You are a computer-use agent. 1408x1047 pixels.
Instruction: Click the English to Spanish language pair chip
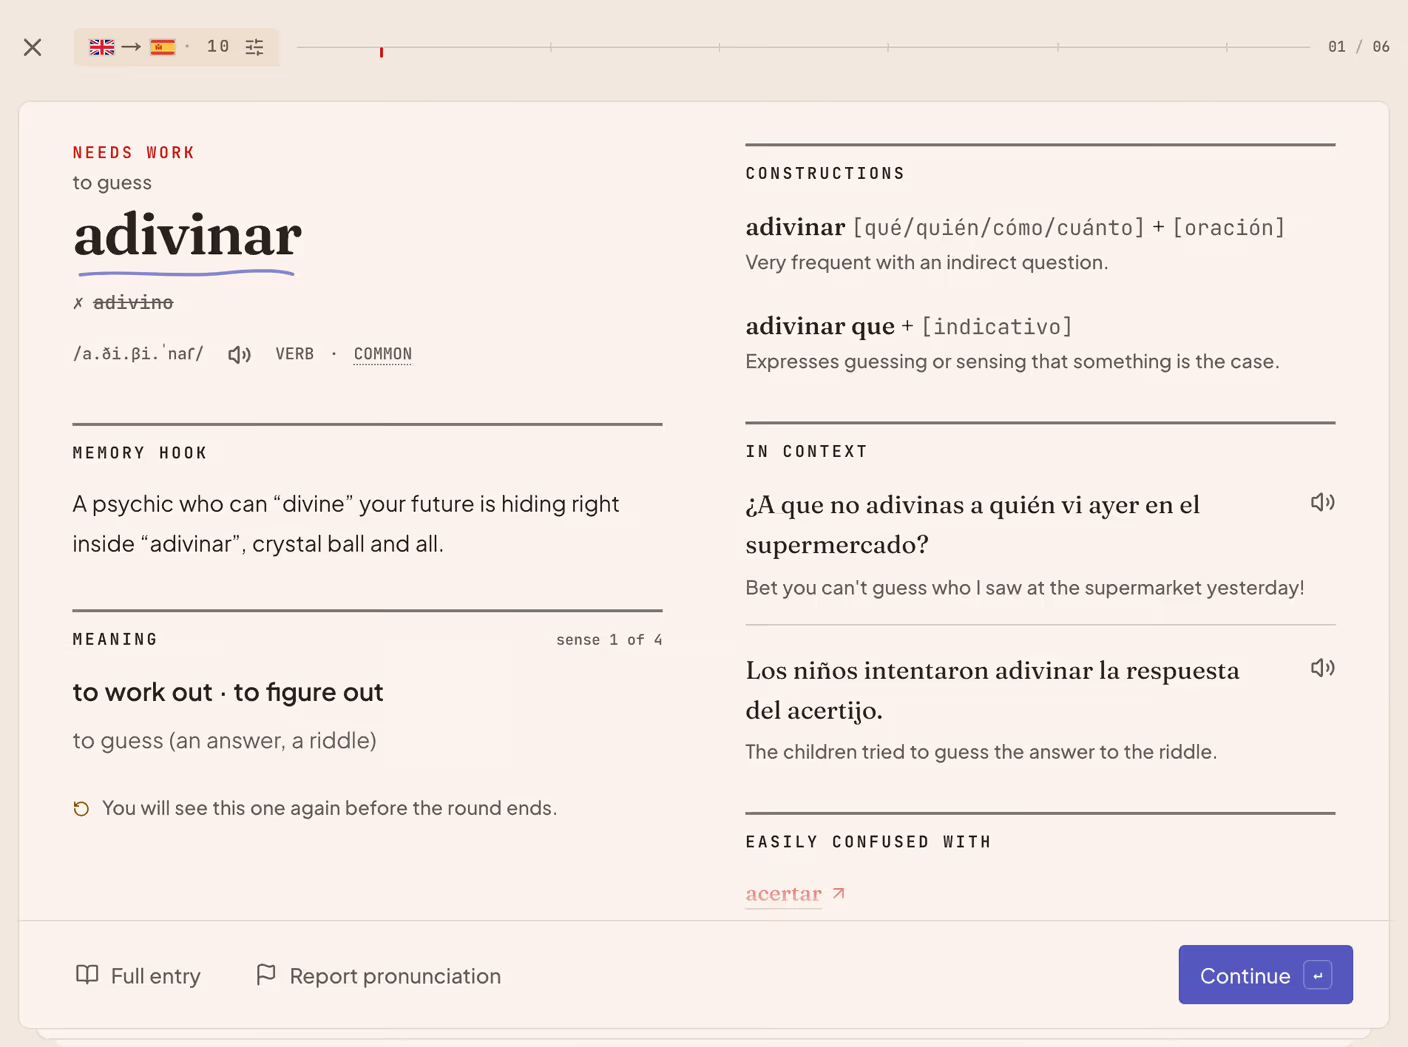[176, 47]
